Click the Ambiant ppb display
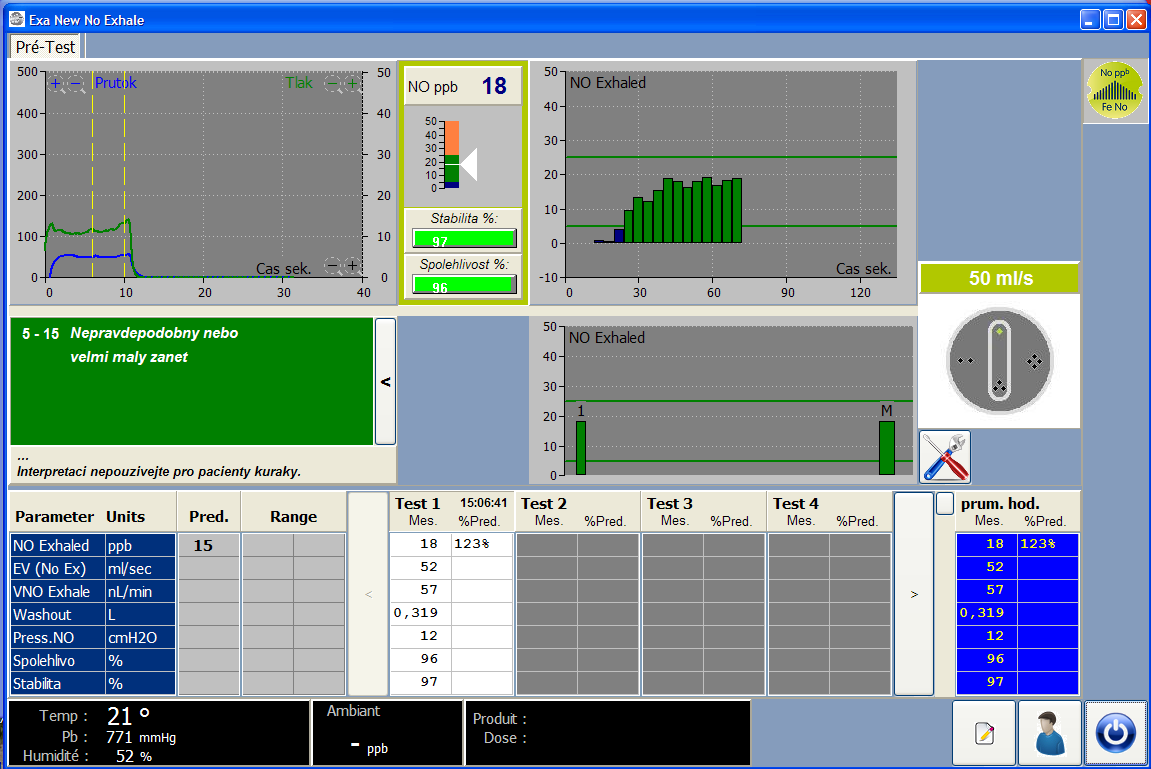The width and height of the screenshot is (1151, 769). coord(387,732)
